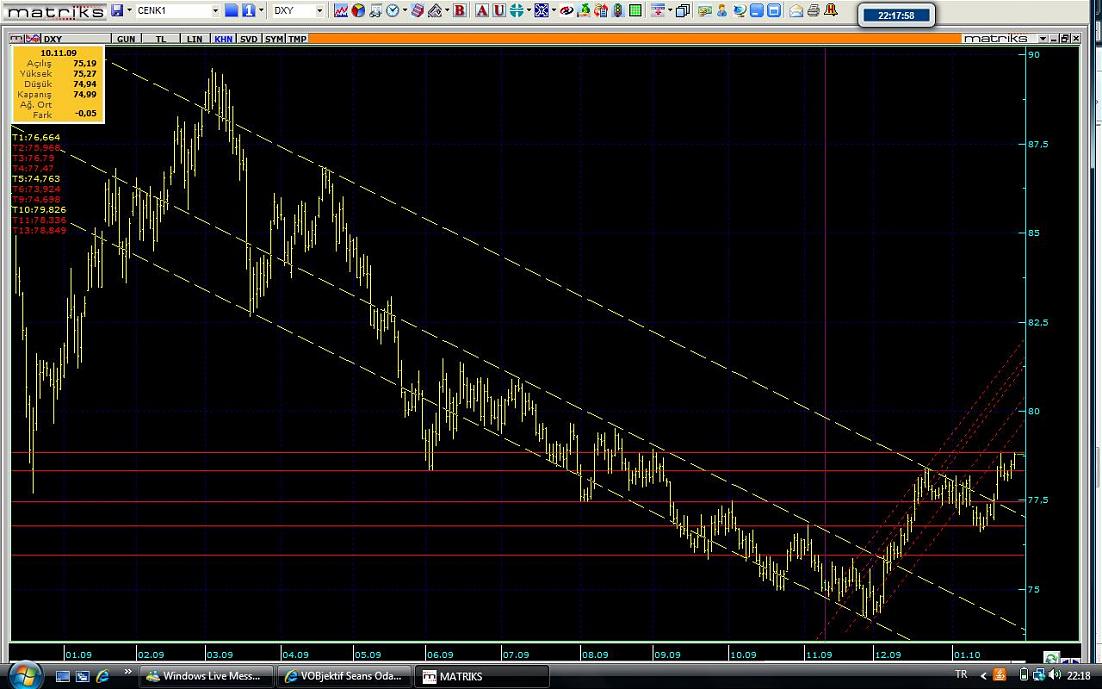Open the DXY symbol dropdown
This screenshot has width=1102, height=689.
(x=320, y=11)
